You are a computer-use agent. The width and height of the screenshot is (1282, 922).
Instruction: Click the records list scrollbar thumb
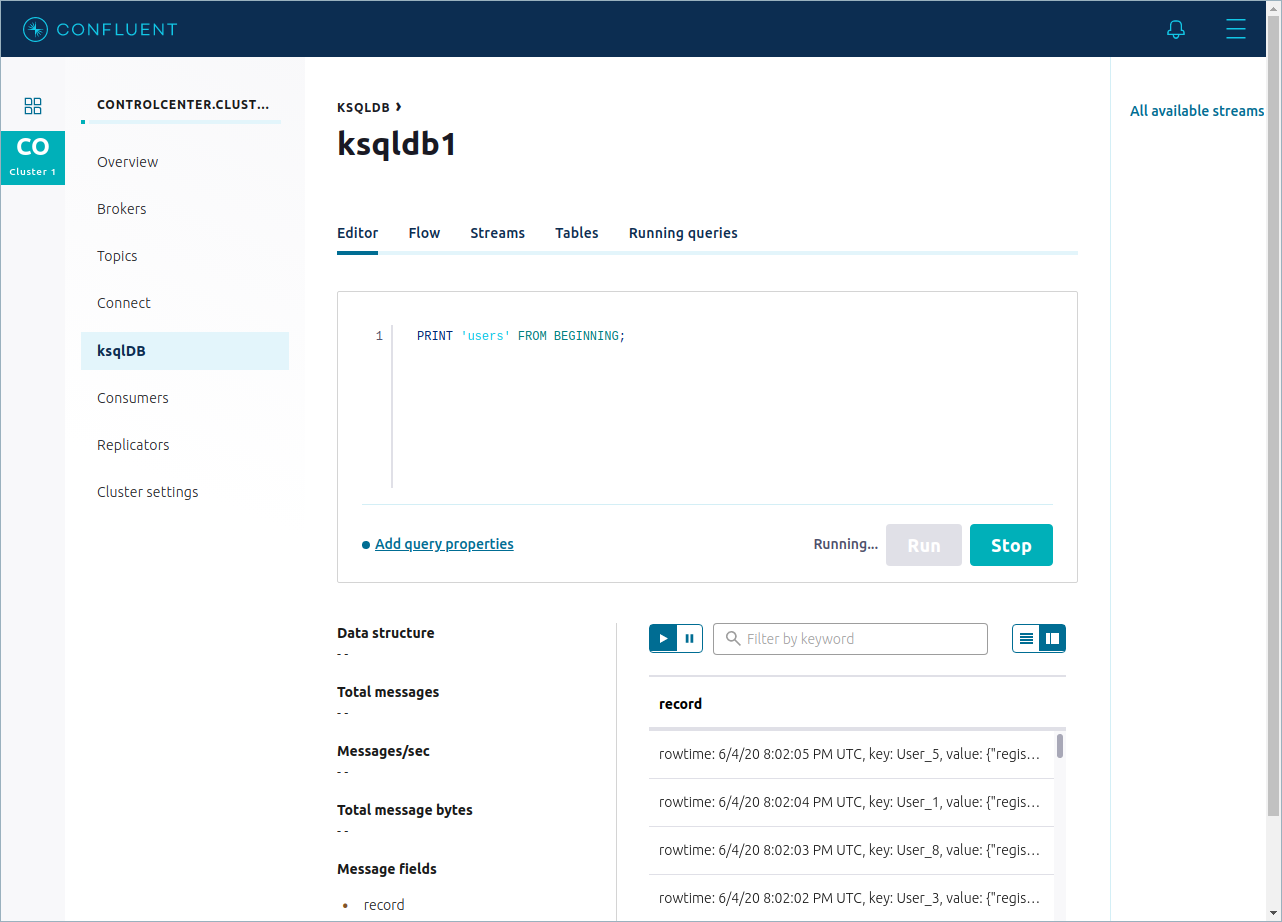(1060, 746)
